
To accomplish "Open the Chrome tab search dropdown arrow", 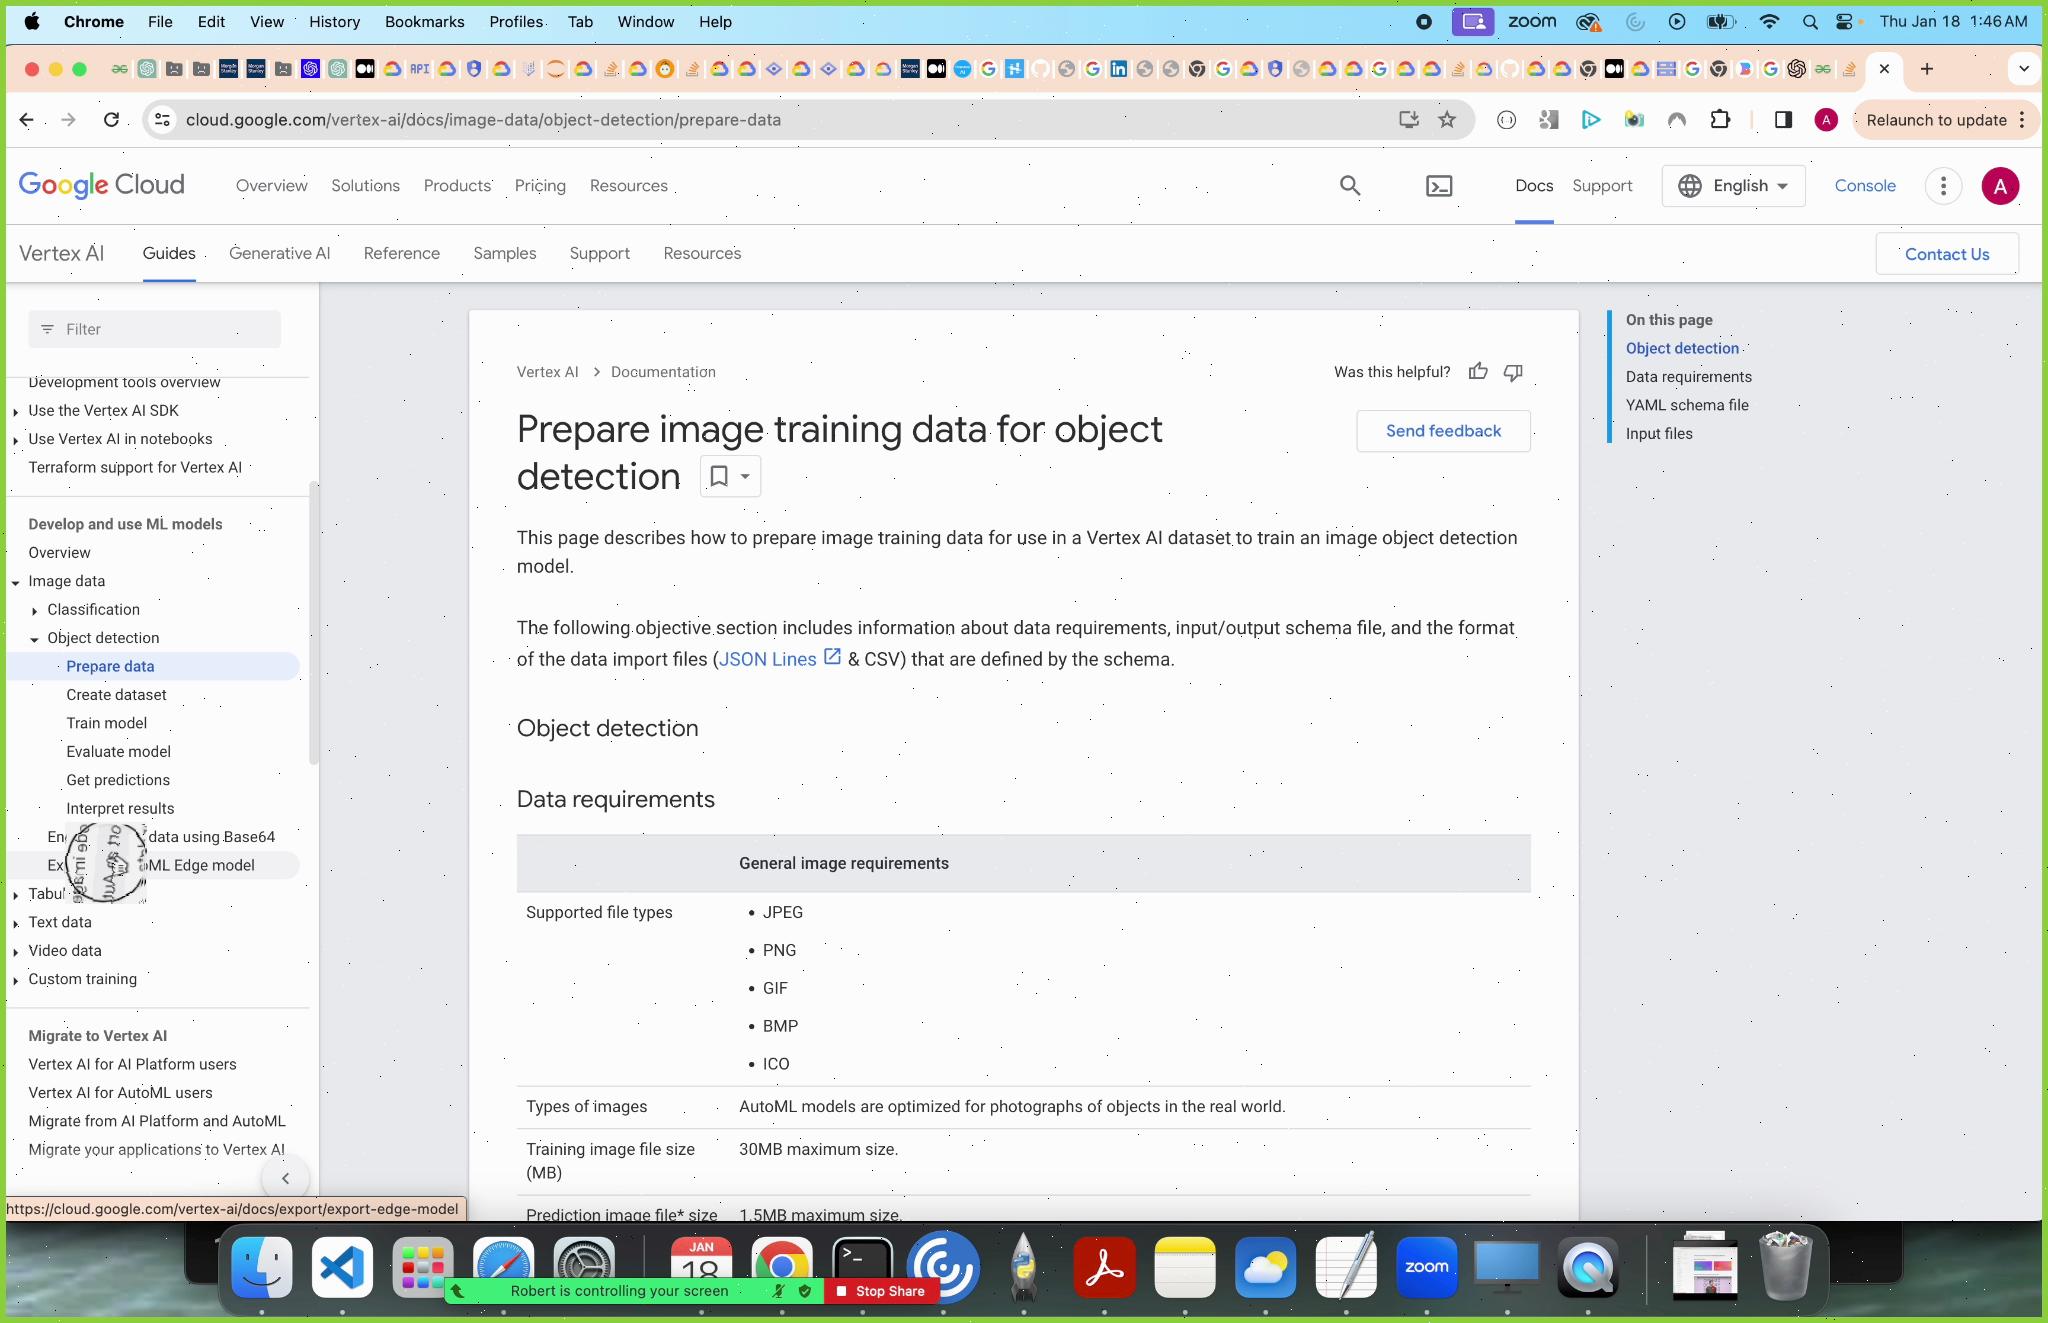I will pyautogui.click(x=2024, y=69).
